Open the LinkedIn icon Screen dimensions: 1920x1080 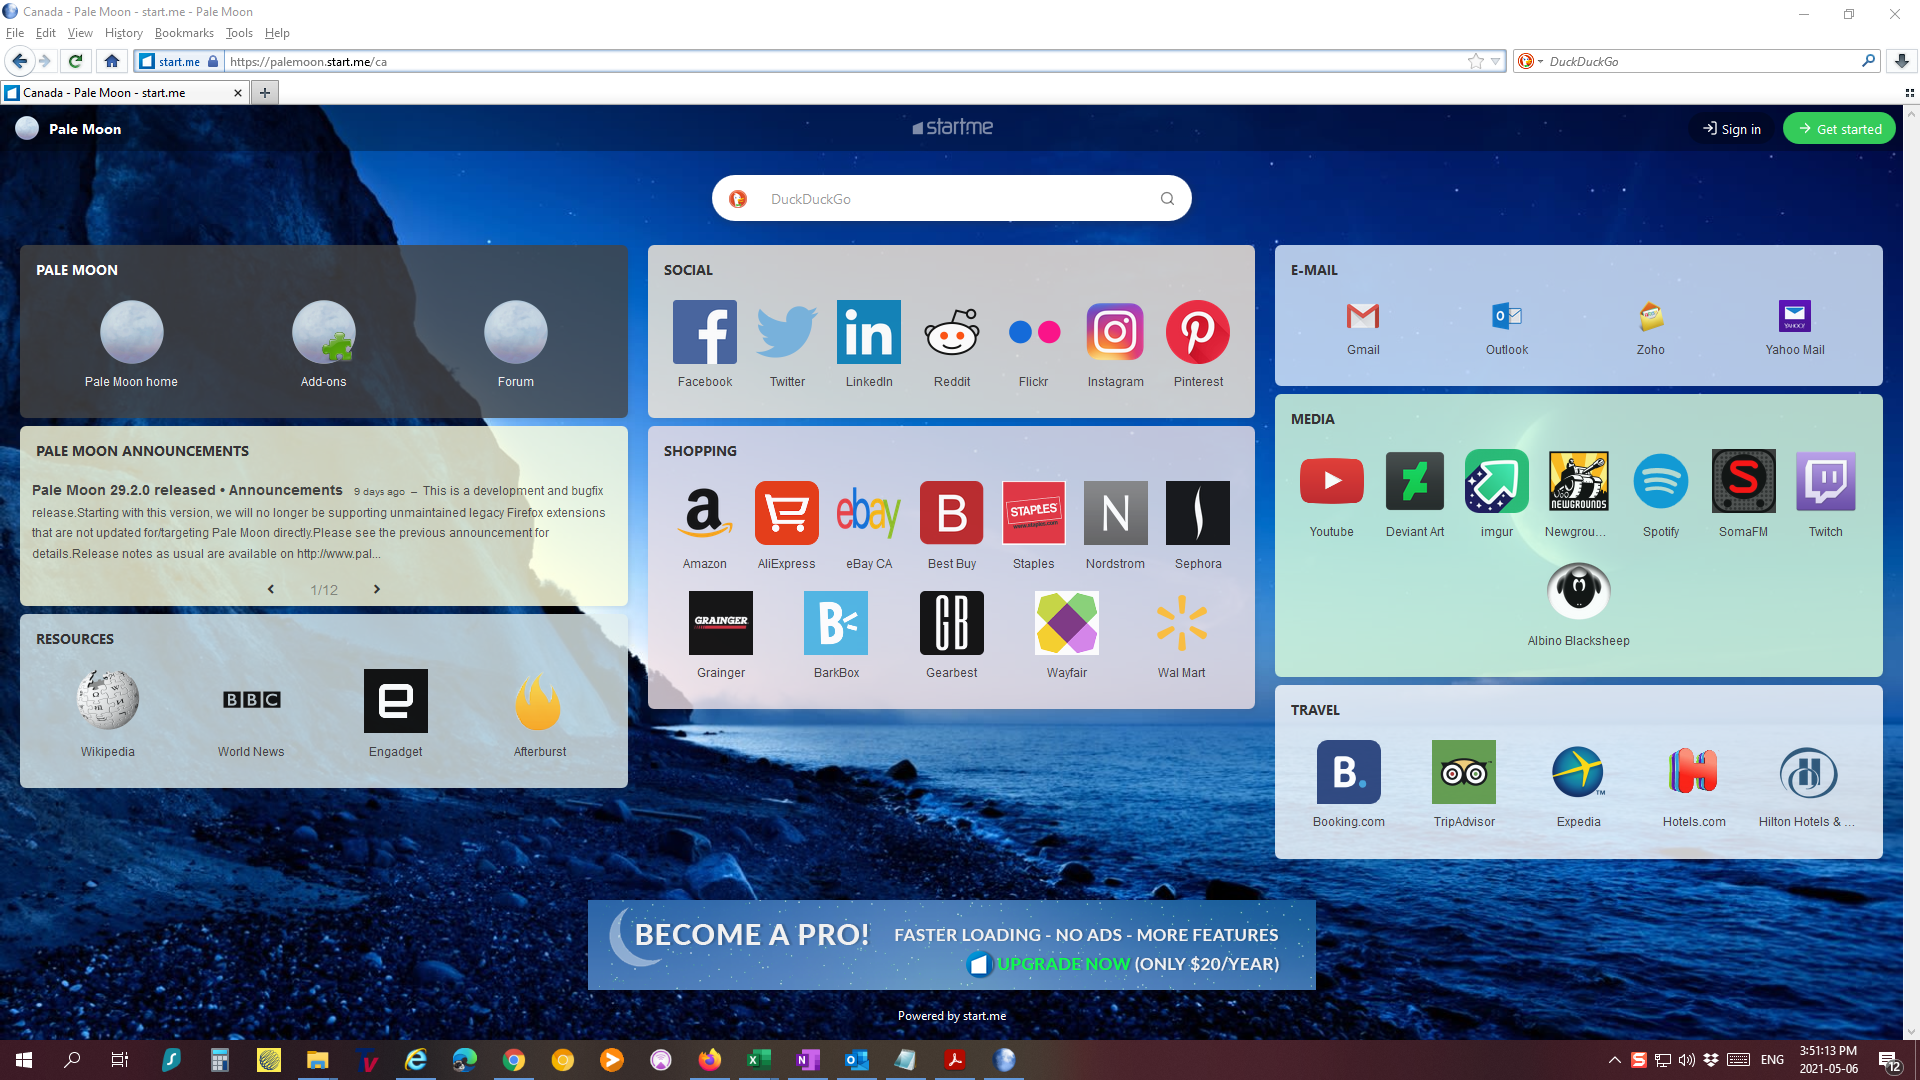(869, 332)
